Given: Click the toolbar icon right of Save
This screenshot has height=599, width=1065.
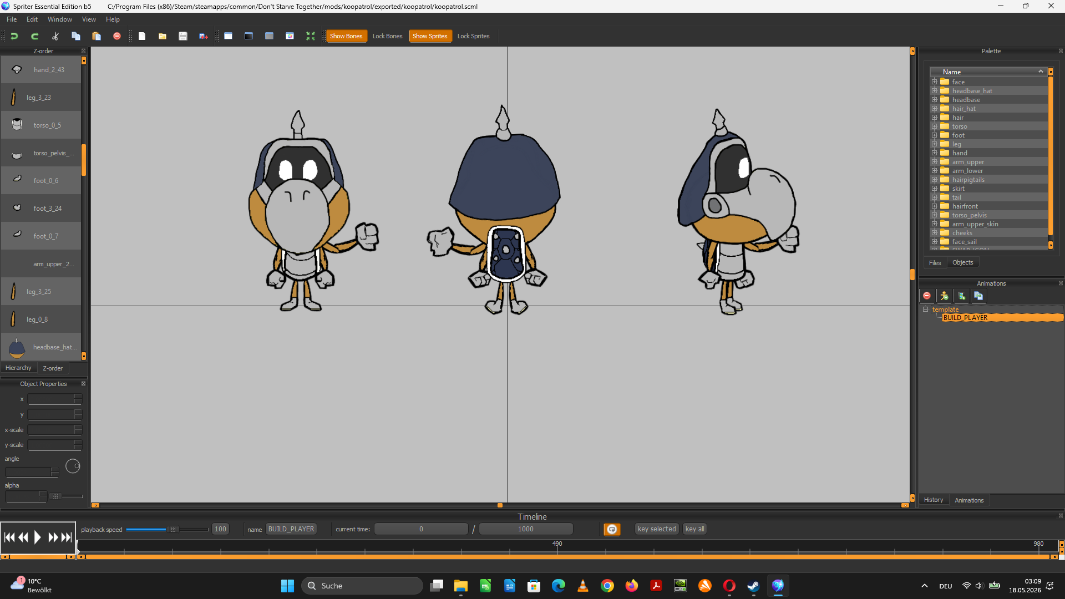Looking at the screenshot, I should pos(203,36).
